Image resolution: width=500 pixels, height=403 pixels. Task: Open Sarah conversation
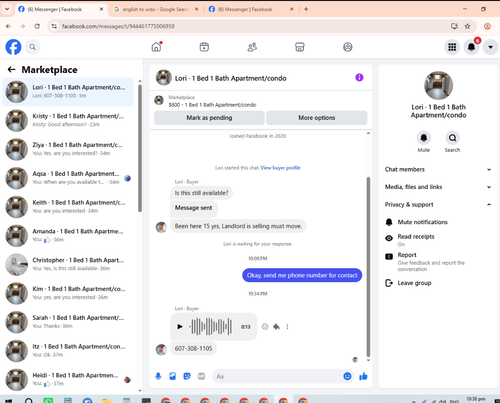coord(68,322)
